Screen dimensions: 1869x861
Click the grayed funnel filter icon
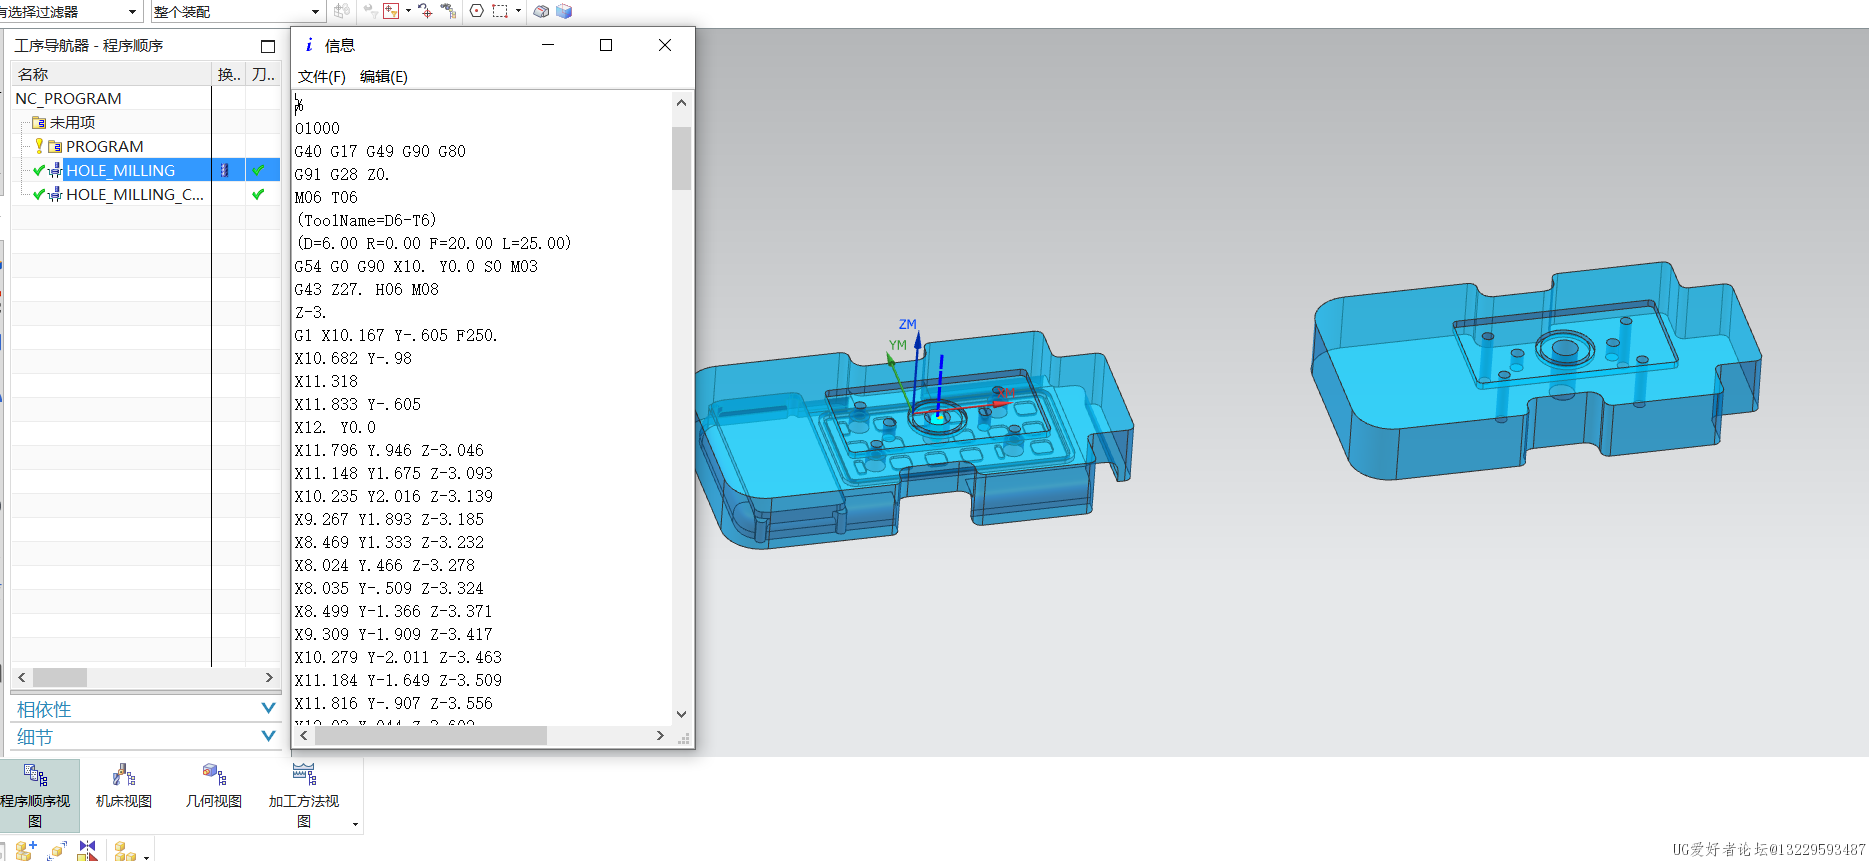[x=370, y=11]
